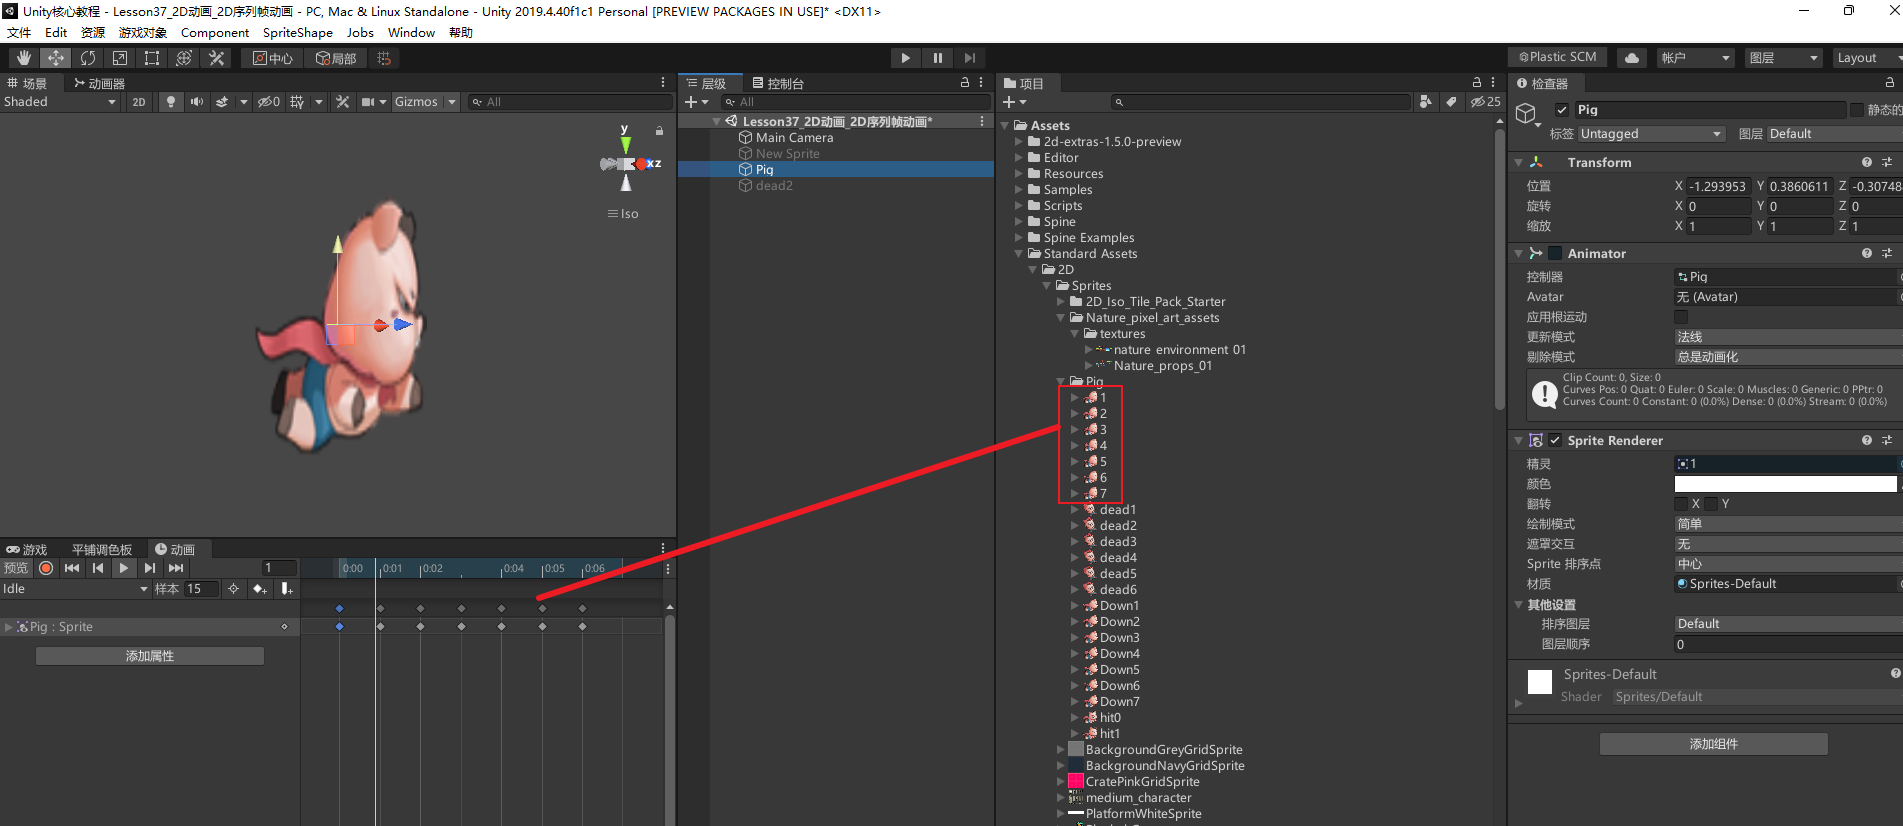Open the 图层 layers dropdown
Viewport: 1903px width, 826px height.
coord(1783,57)
